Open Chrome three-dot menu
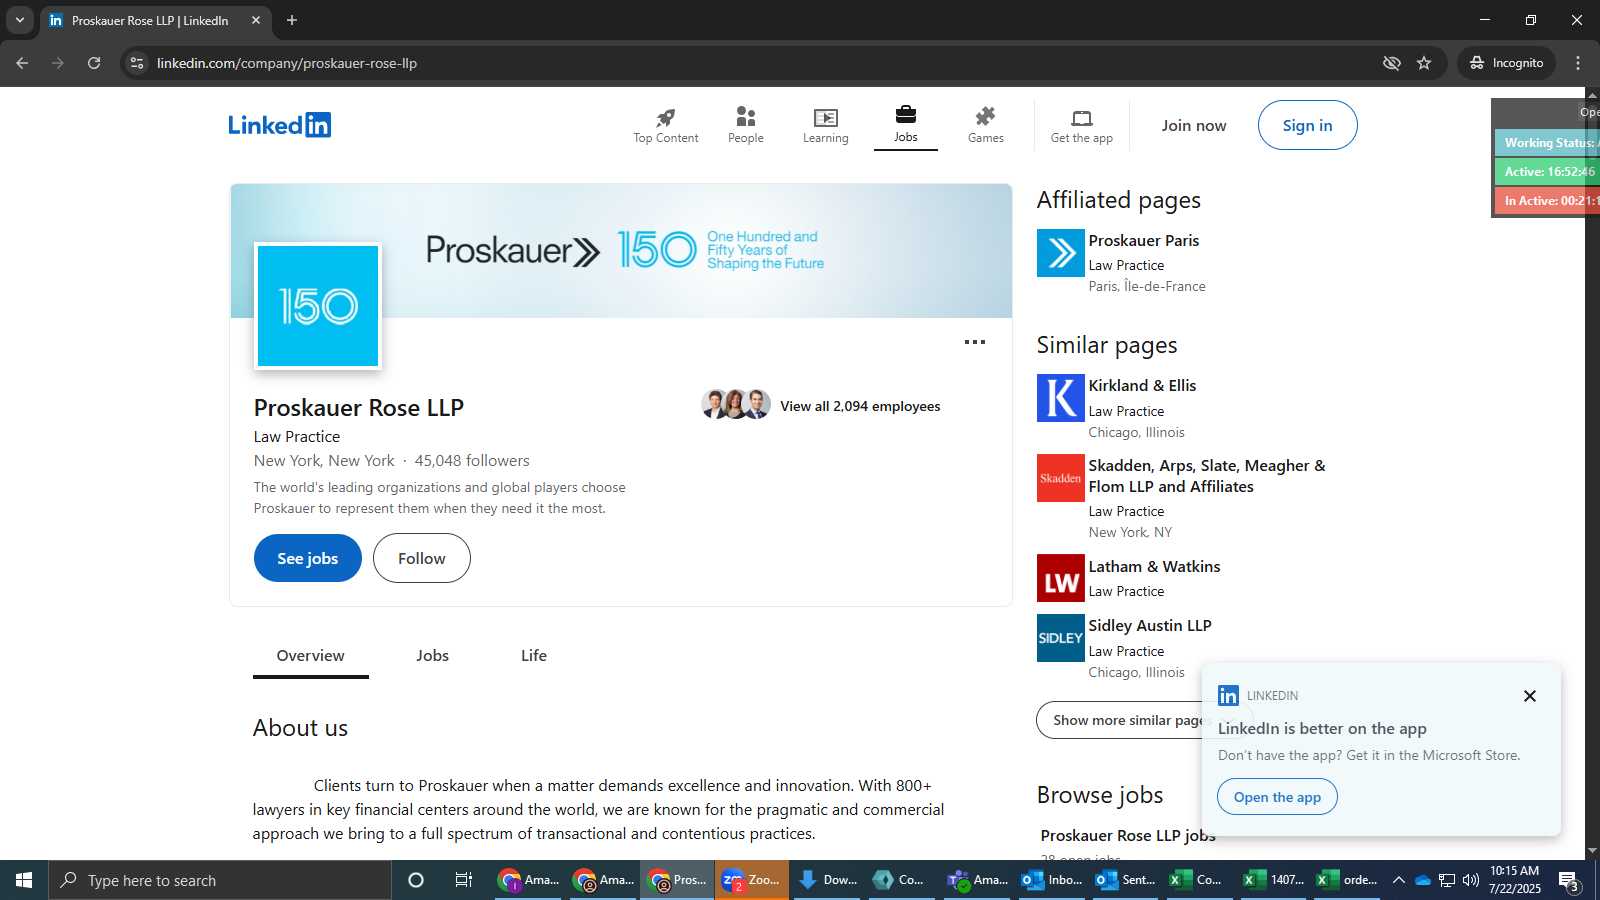 point(1578,63)
